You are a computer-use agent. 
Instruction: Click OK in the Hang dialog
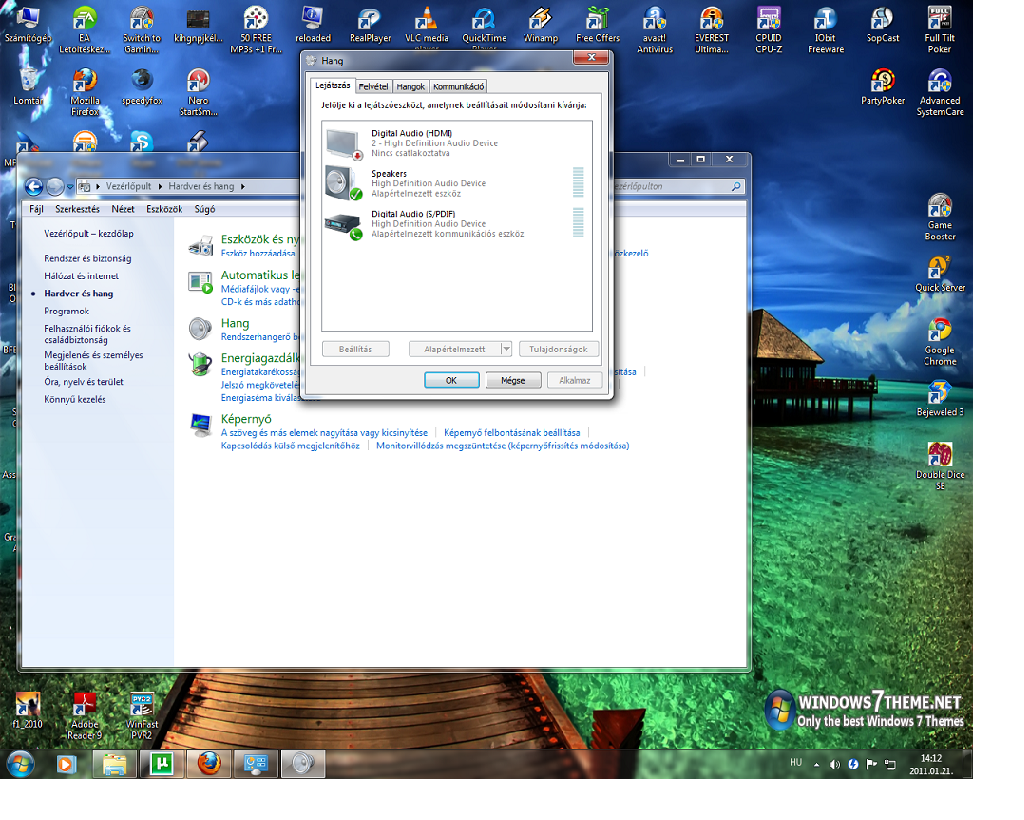(451, 381)
